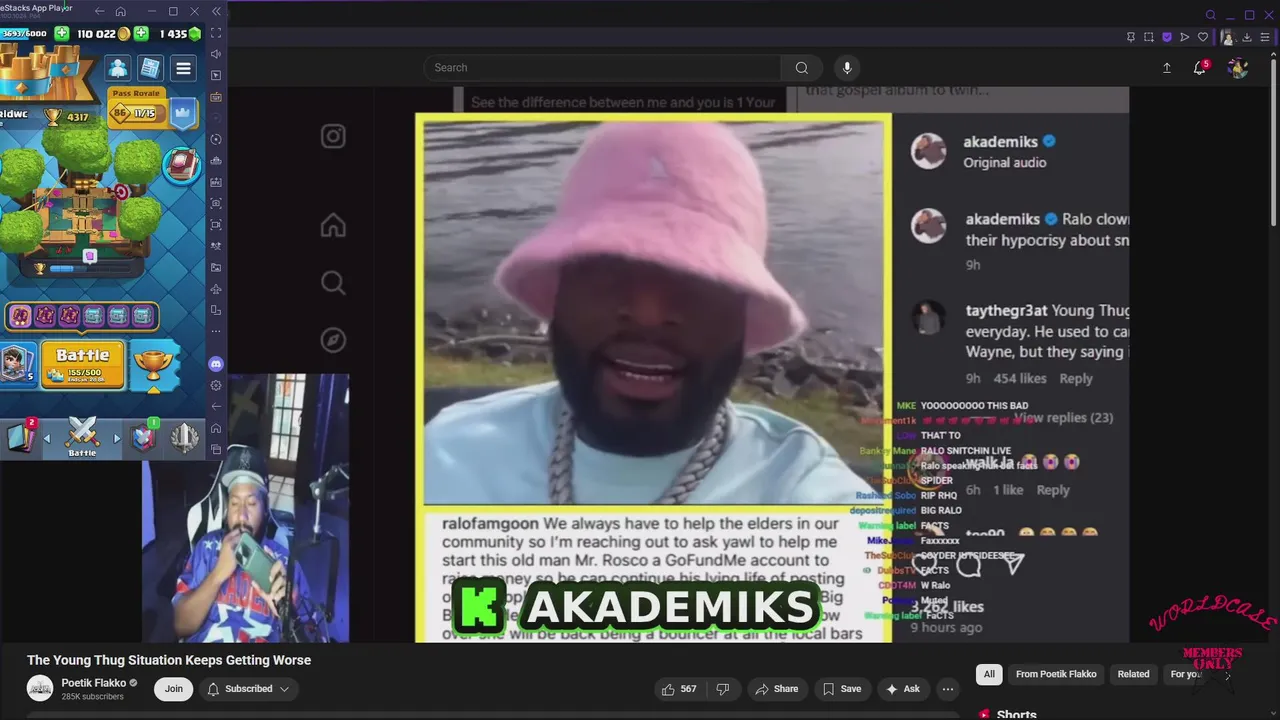Click BlueStacks fullscreen icon in side toolbar

click(216, 33)
